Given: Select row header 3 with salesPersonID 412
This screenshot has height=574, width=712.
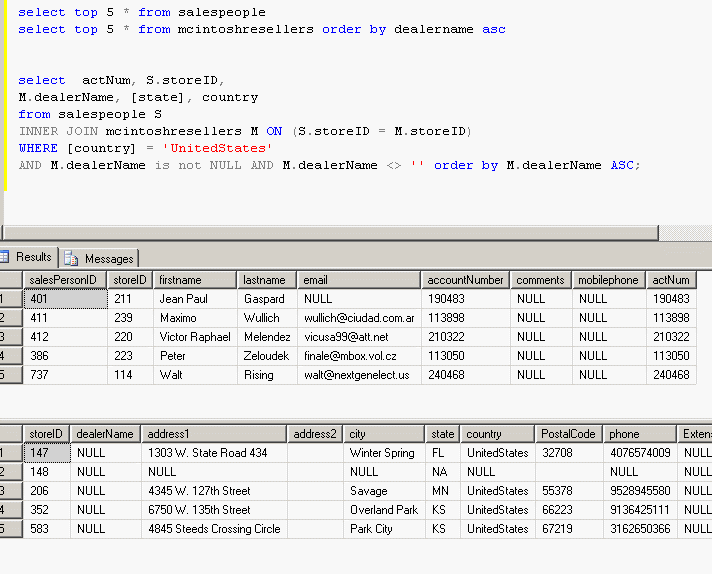Looking at the screenshot, I should coord(11,337).
